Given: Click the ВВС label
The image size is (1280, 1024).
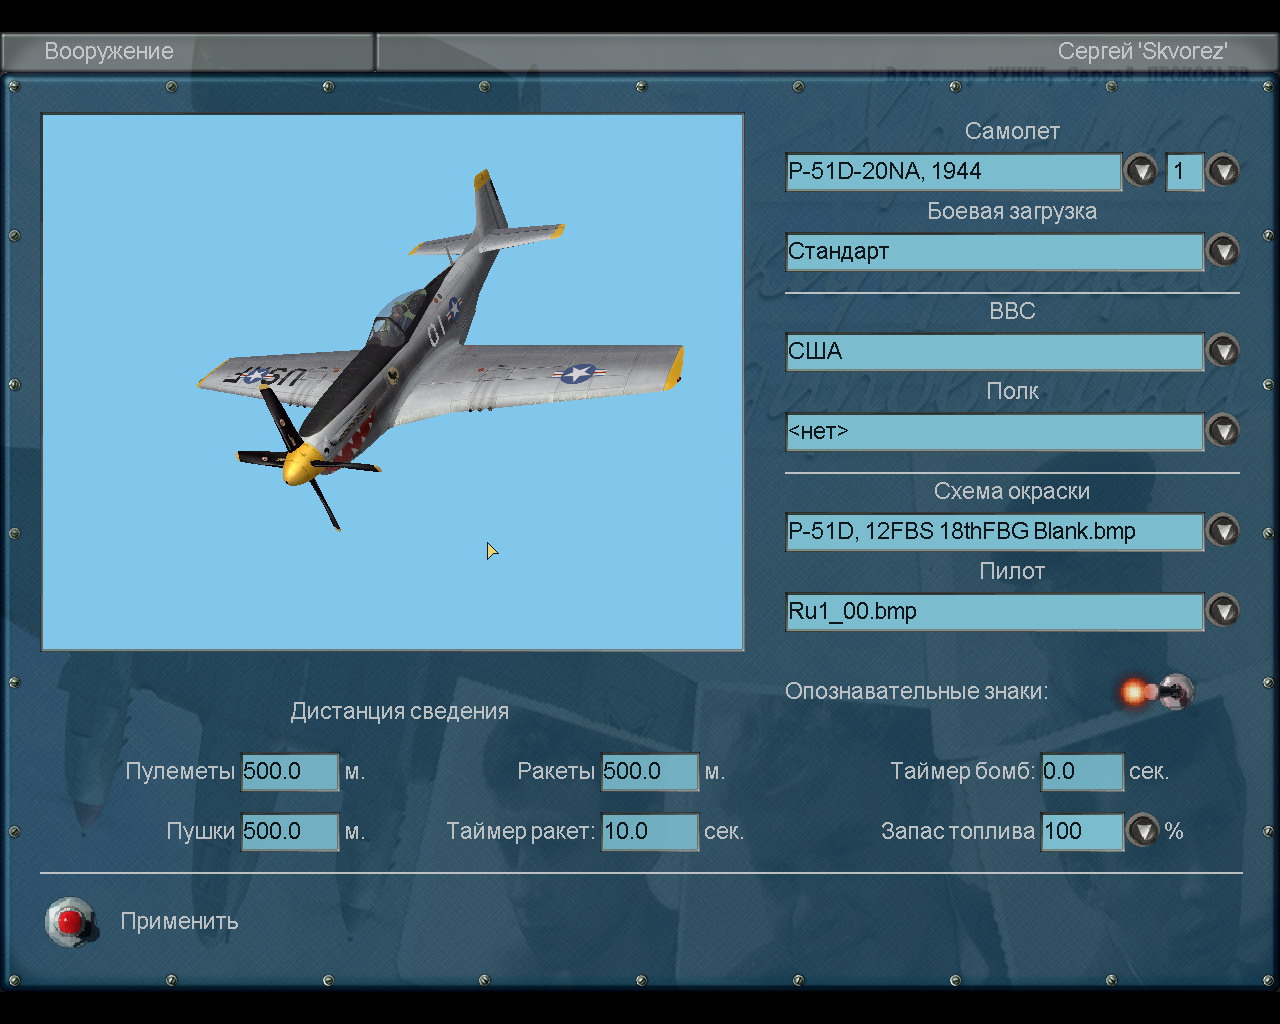Looking at the screenshot, I should coord(1012,311).
